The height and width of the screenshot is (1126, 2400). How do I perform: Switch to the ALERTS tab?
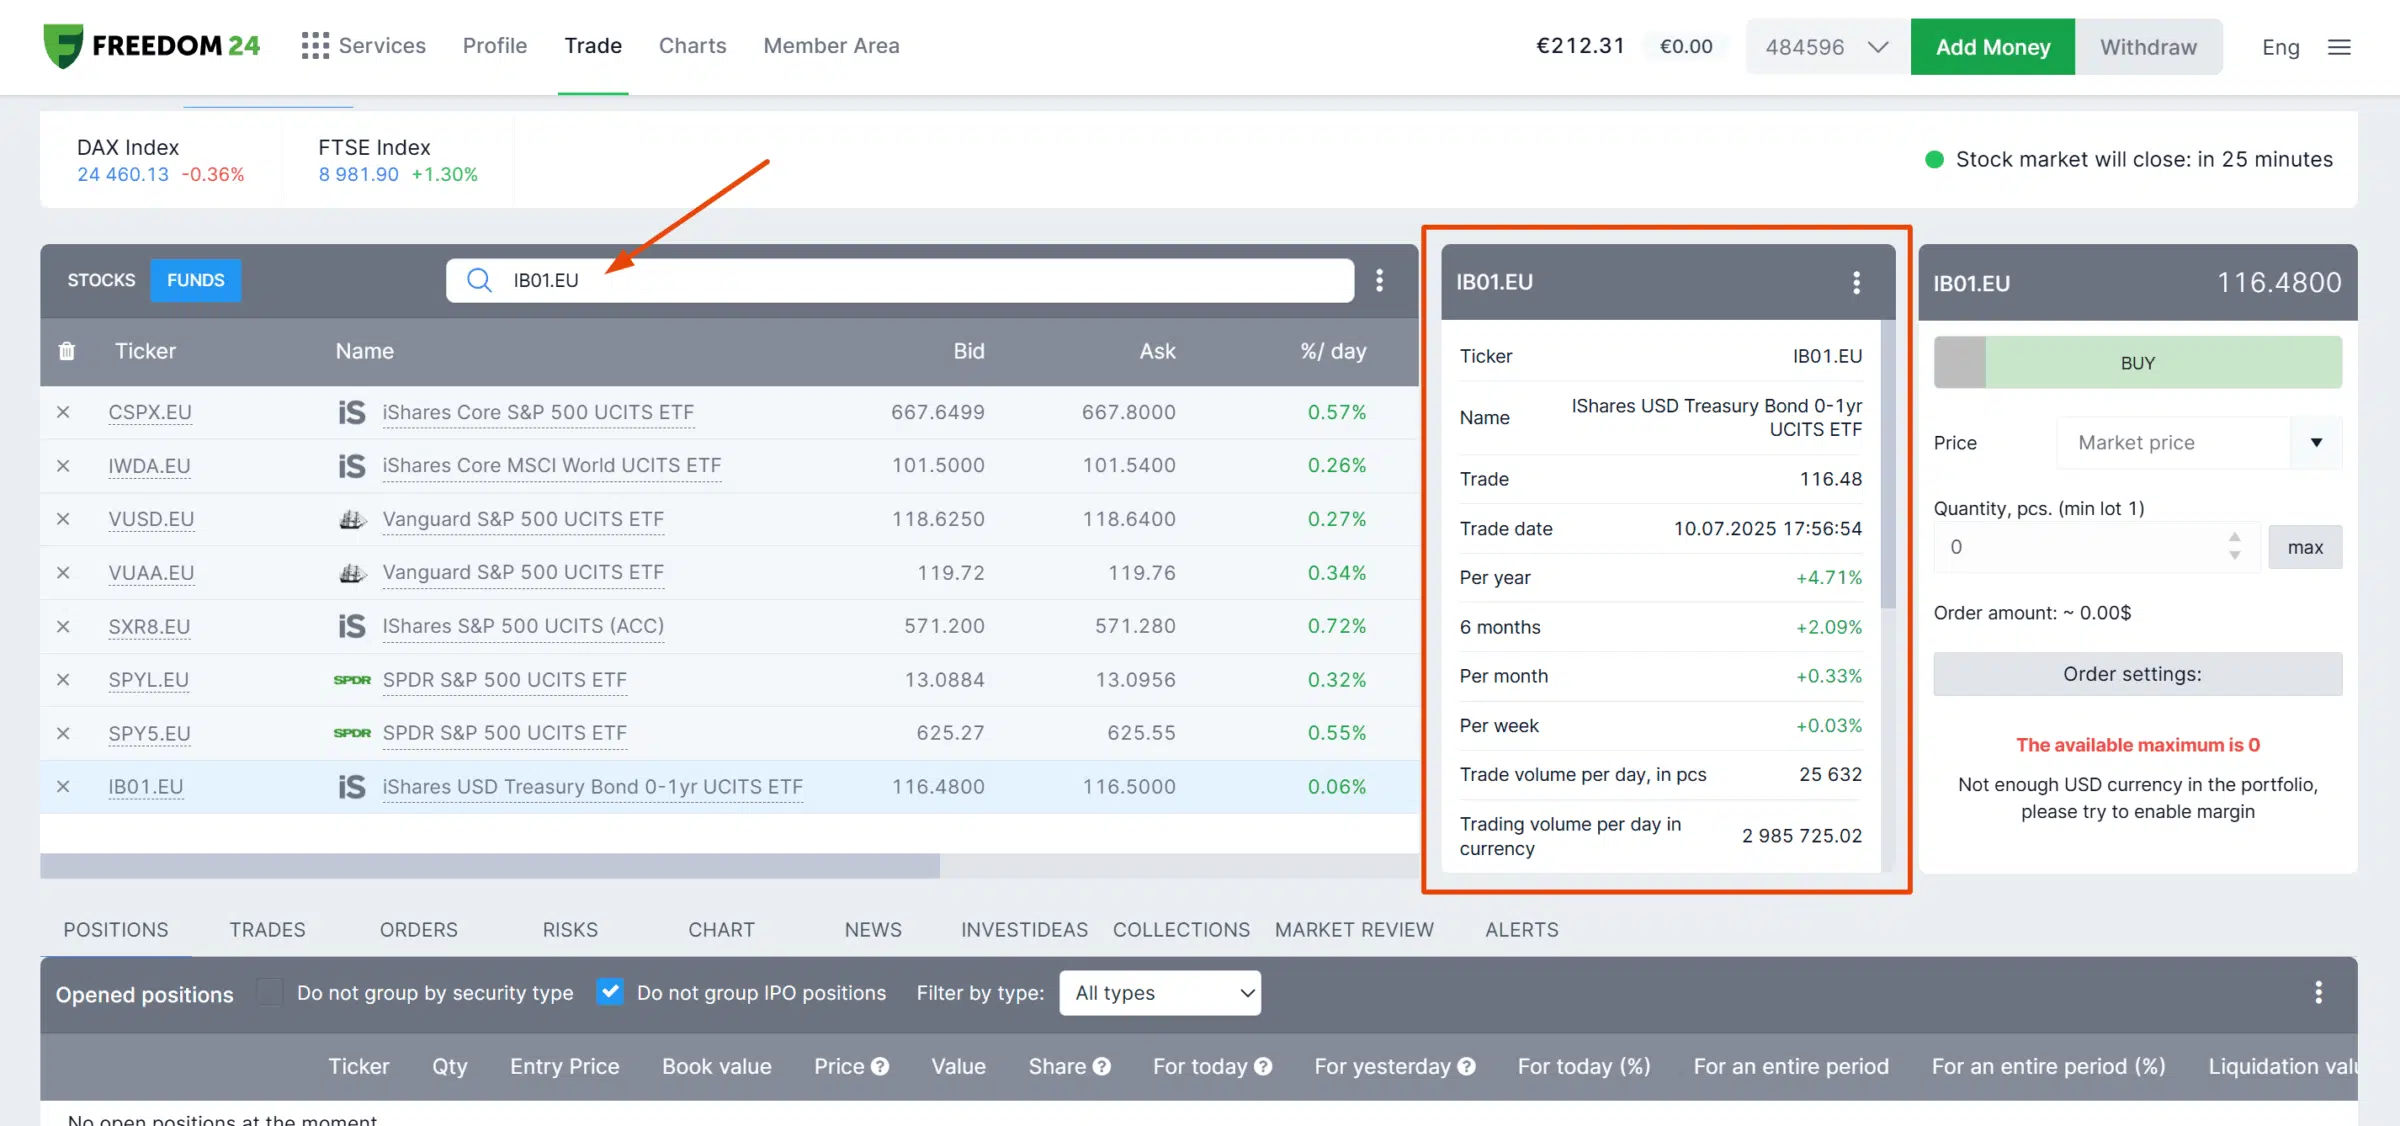(x=1522, y=930)
